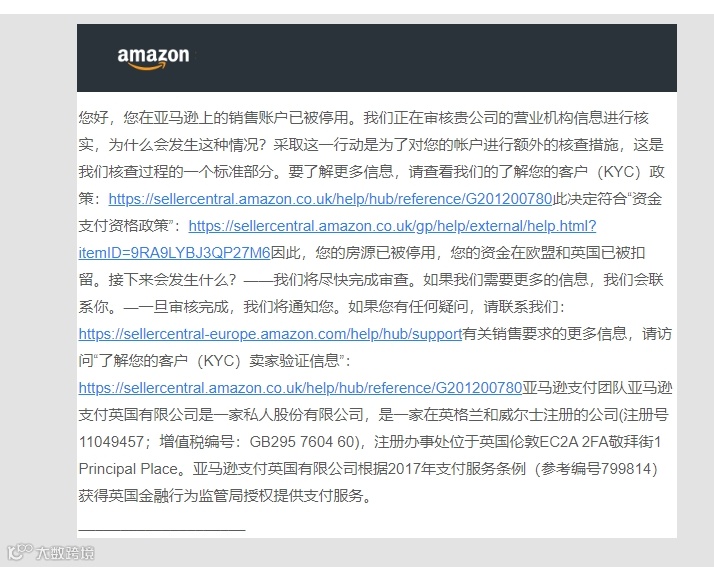Click the 大数跨境 watermark text
Viewport: 714px width, 567px height.
point(65,553)
